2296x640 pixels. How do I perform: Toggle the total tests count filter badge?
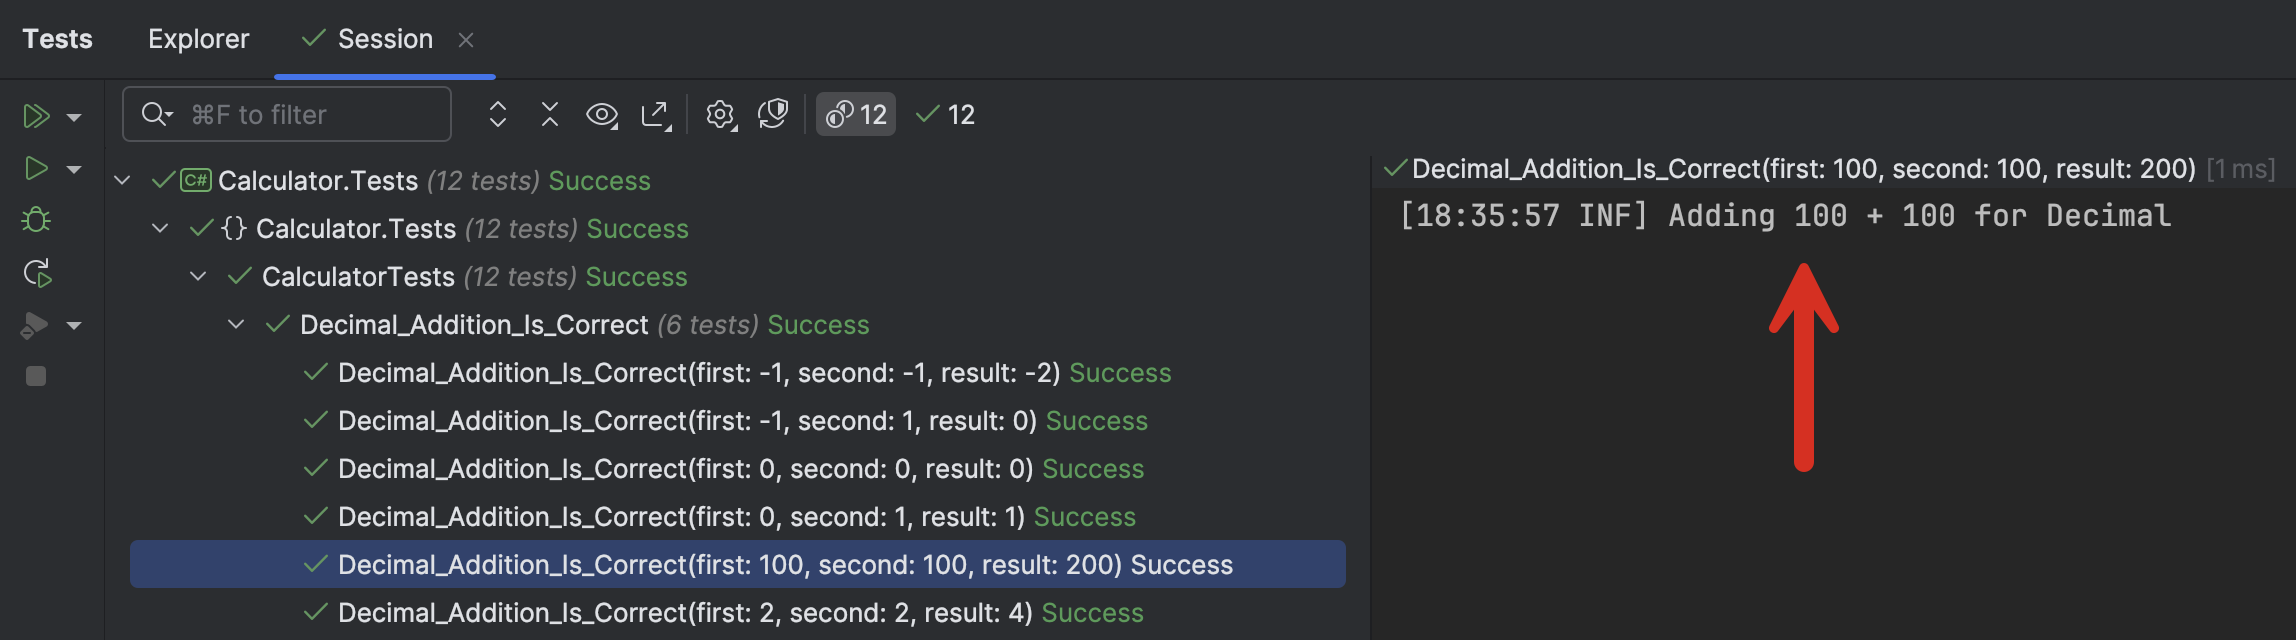pyautogui.click(x=855, y=114)
